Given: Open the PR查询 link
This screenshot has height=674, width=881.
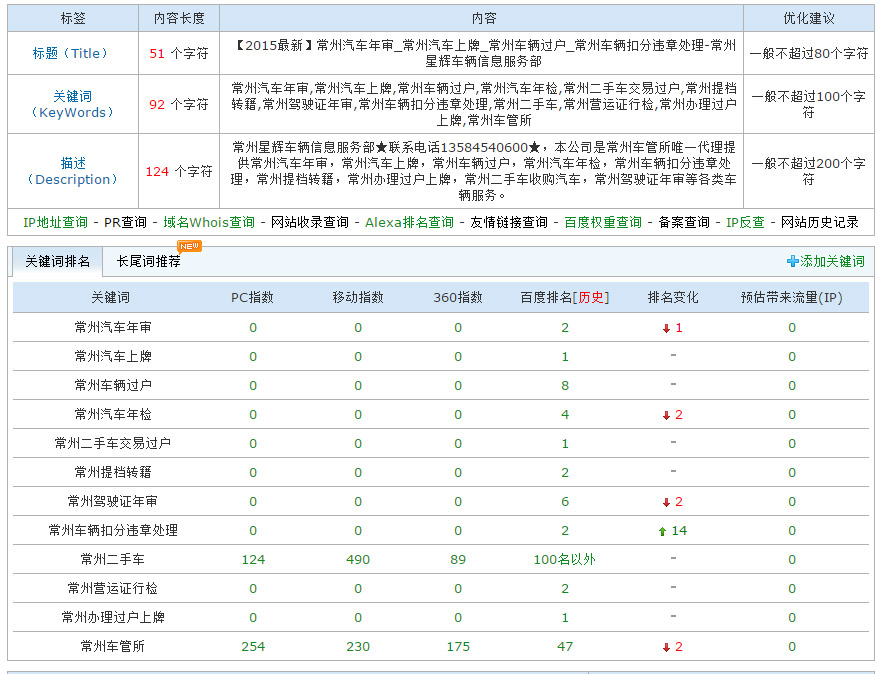Looking at the screenshot, I should (x=125, y=222).
